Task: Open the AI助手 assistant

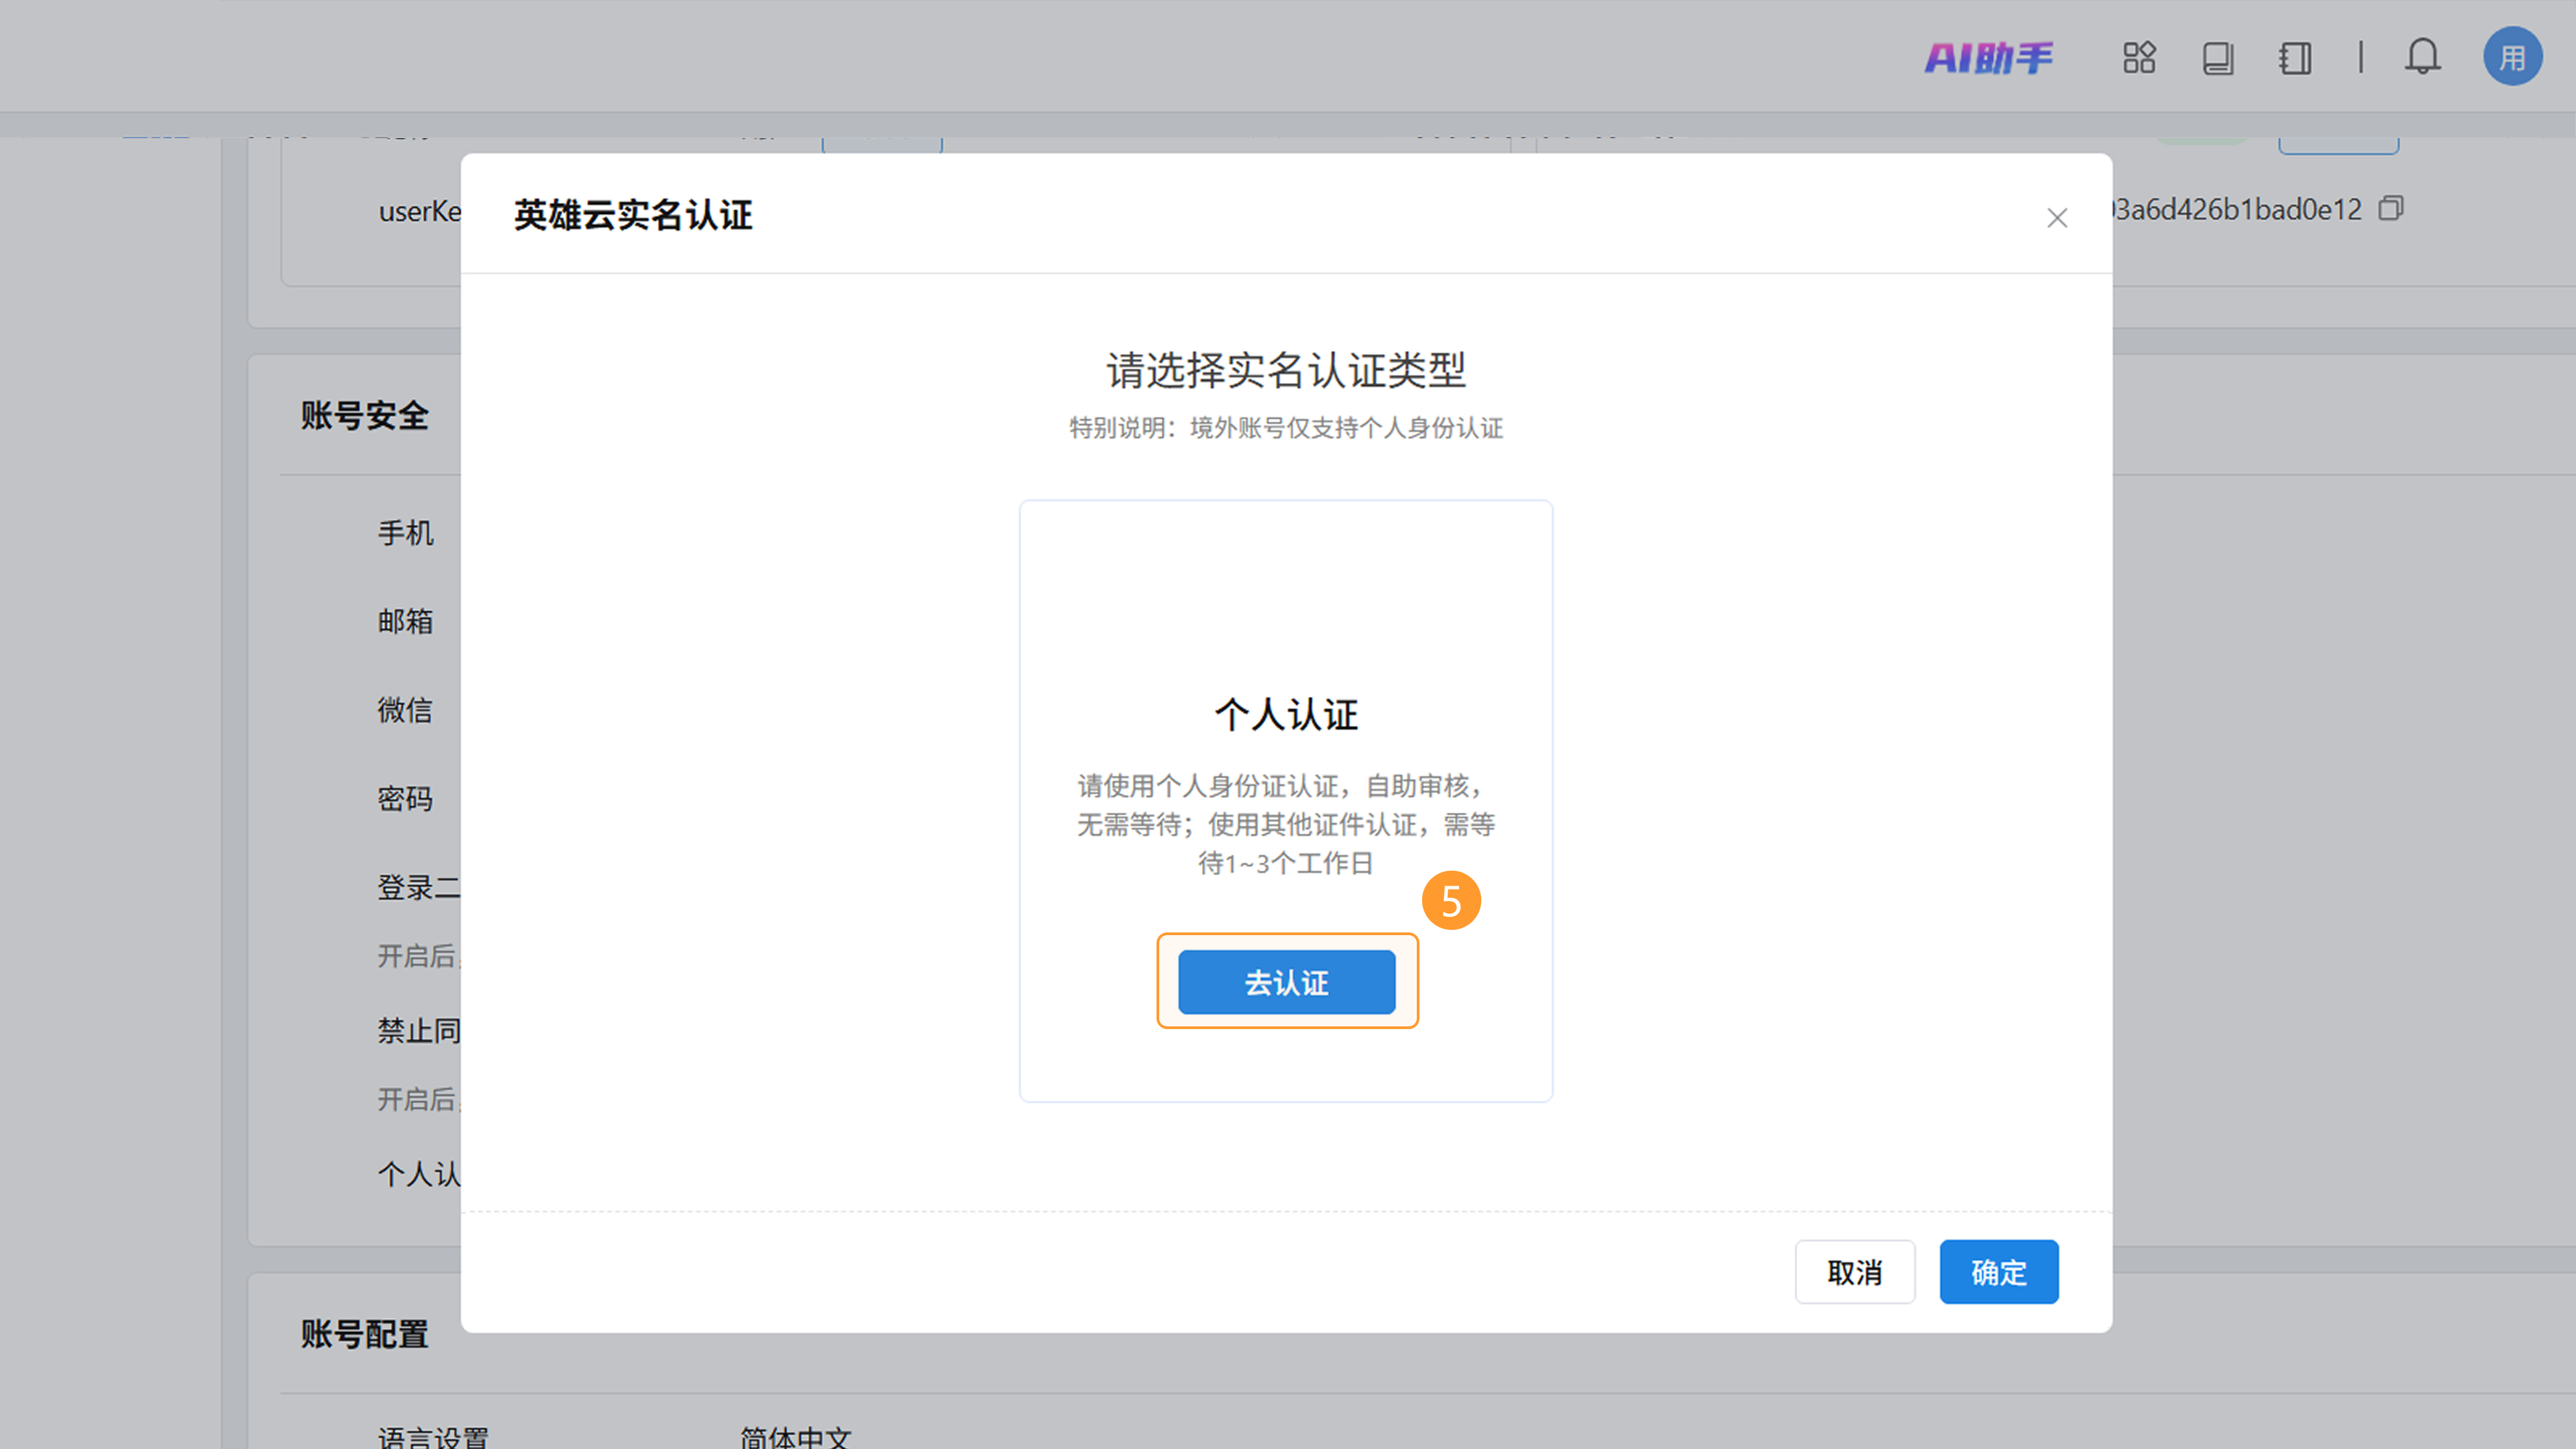Action: (1988, 58)
